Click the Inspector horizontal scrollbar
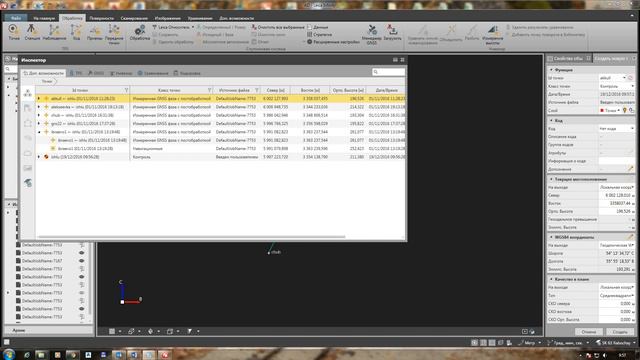 (191, 237)
